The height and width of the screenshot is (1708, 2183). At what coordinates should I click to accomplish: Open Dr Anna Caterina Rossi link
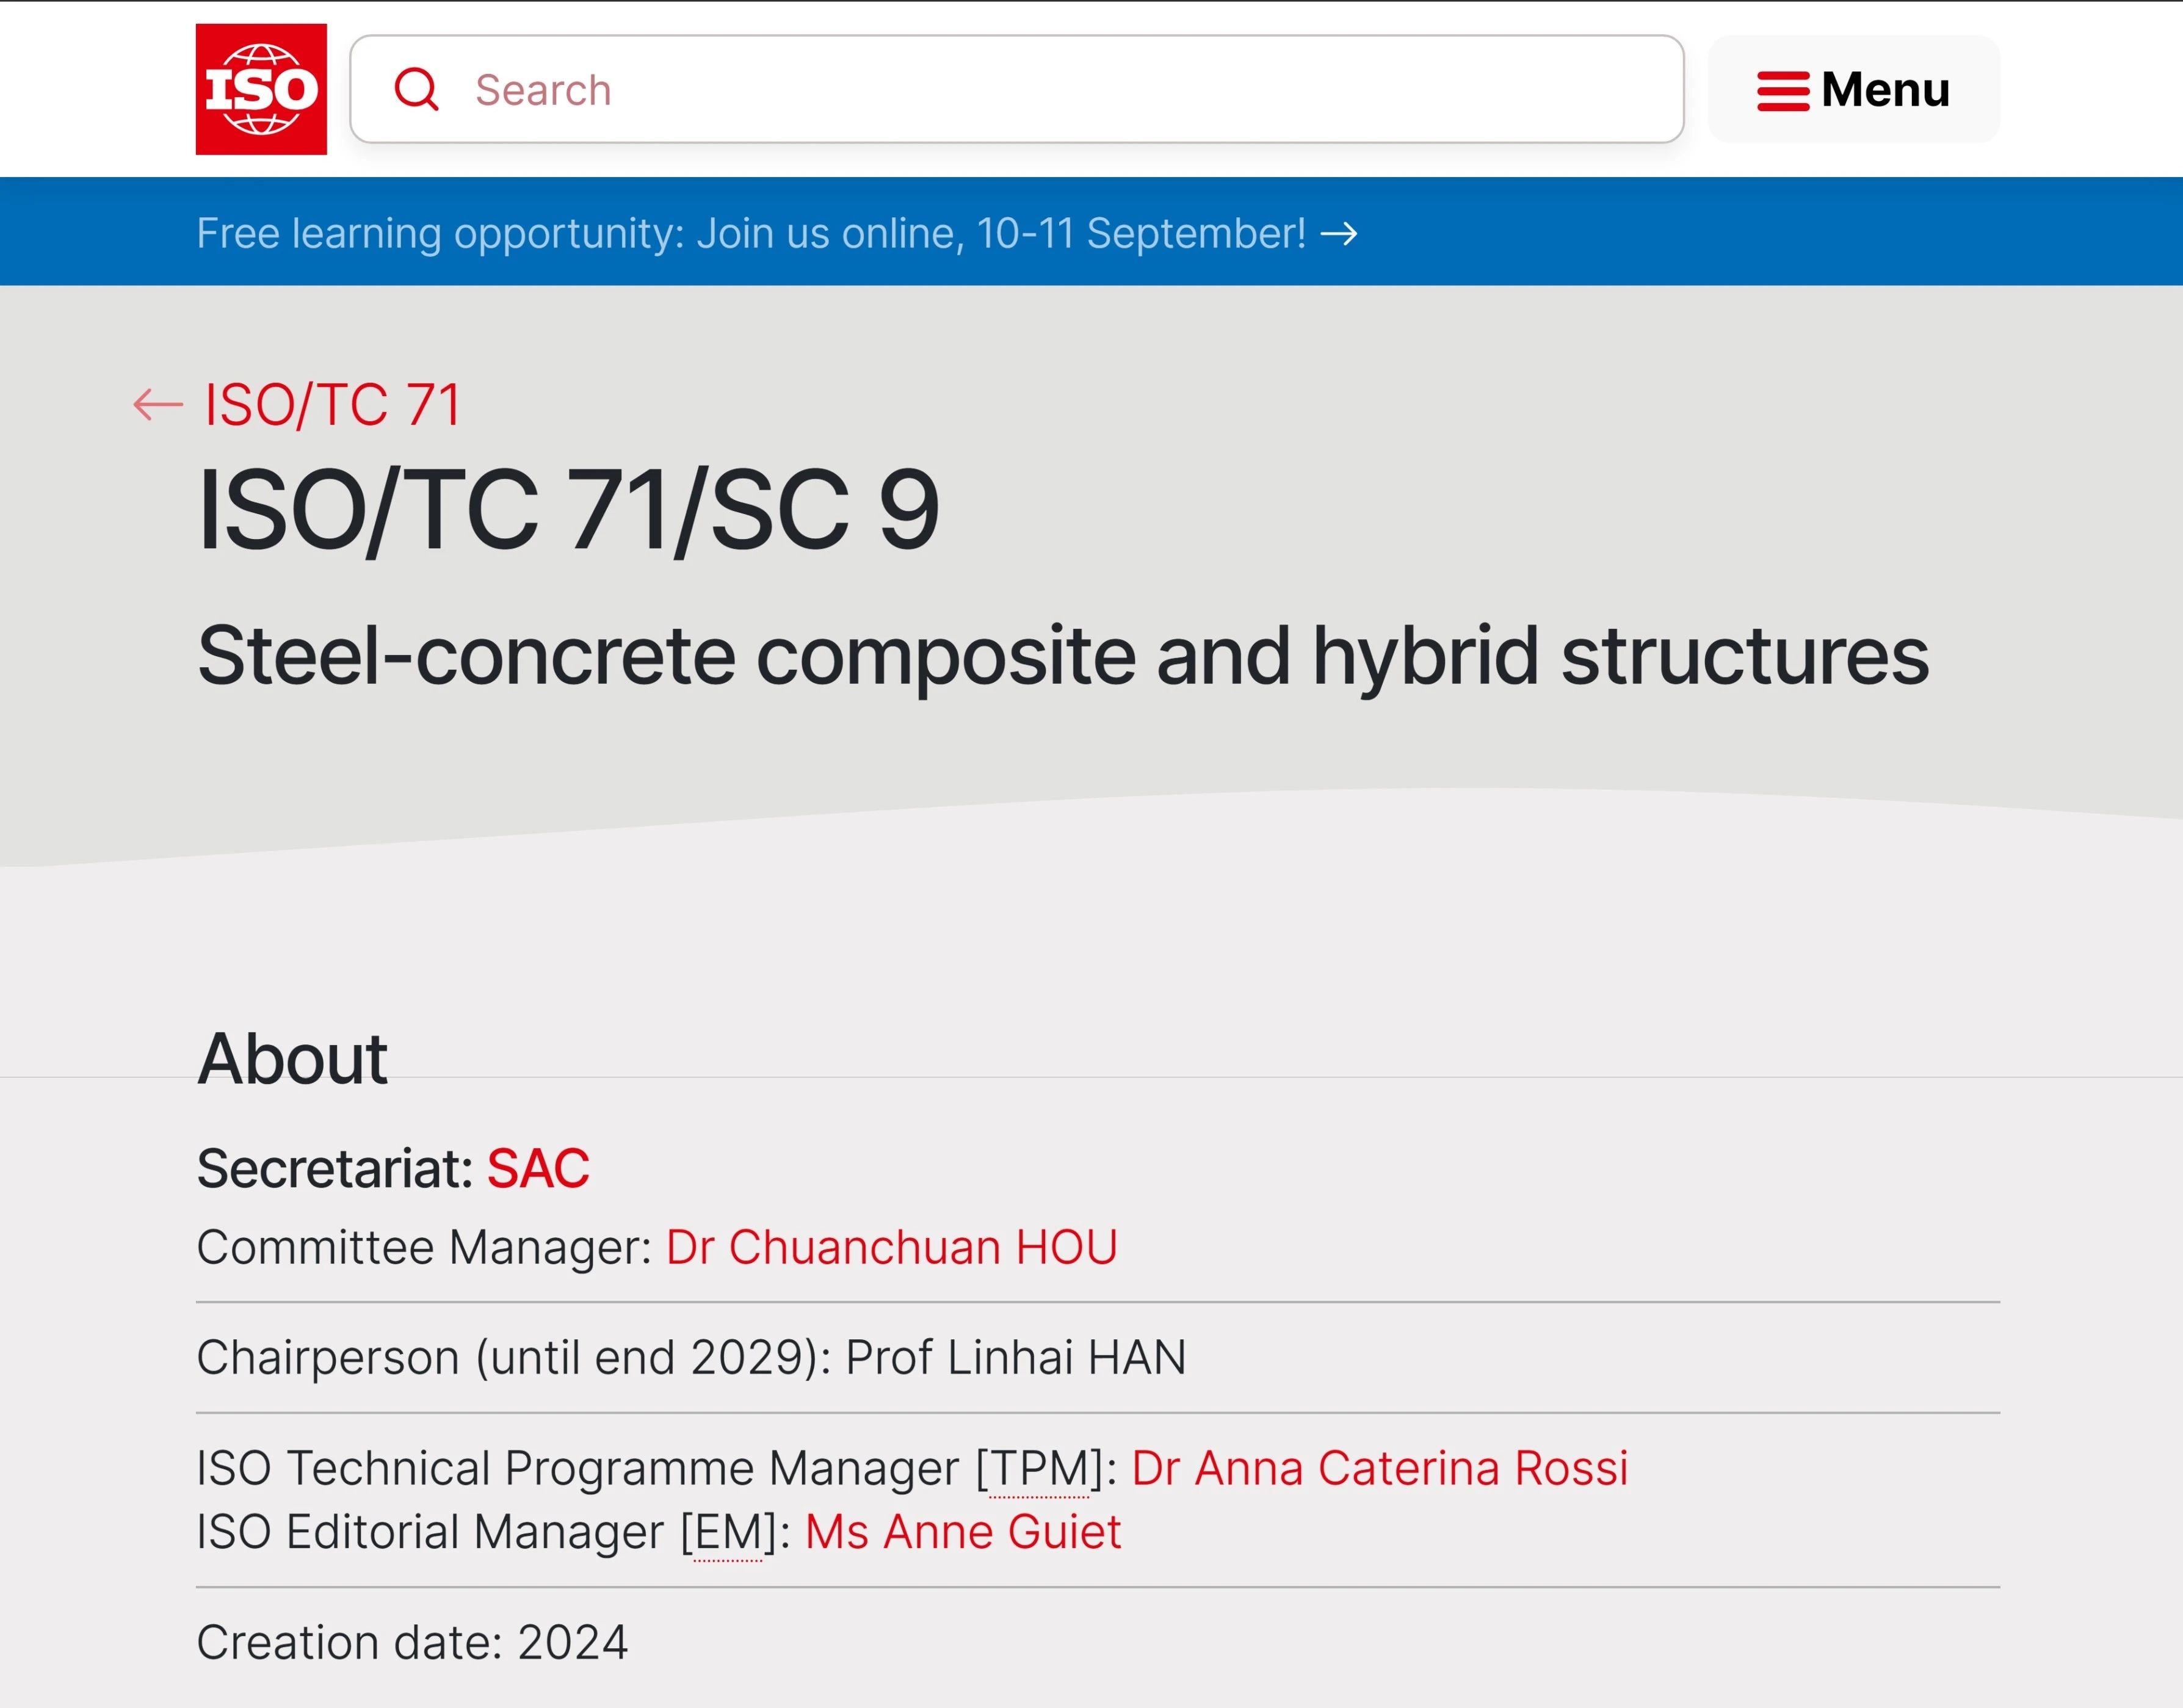tap(1379, 1468)
